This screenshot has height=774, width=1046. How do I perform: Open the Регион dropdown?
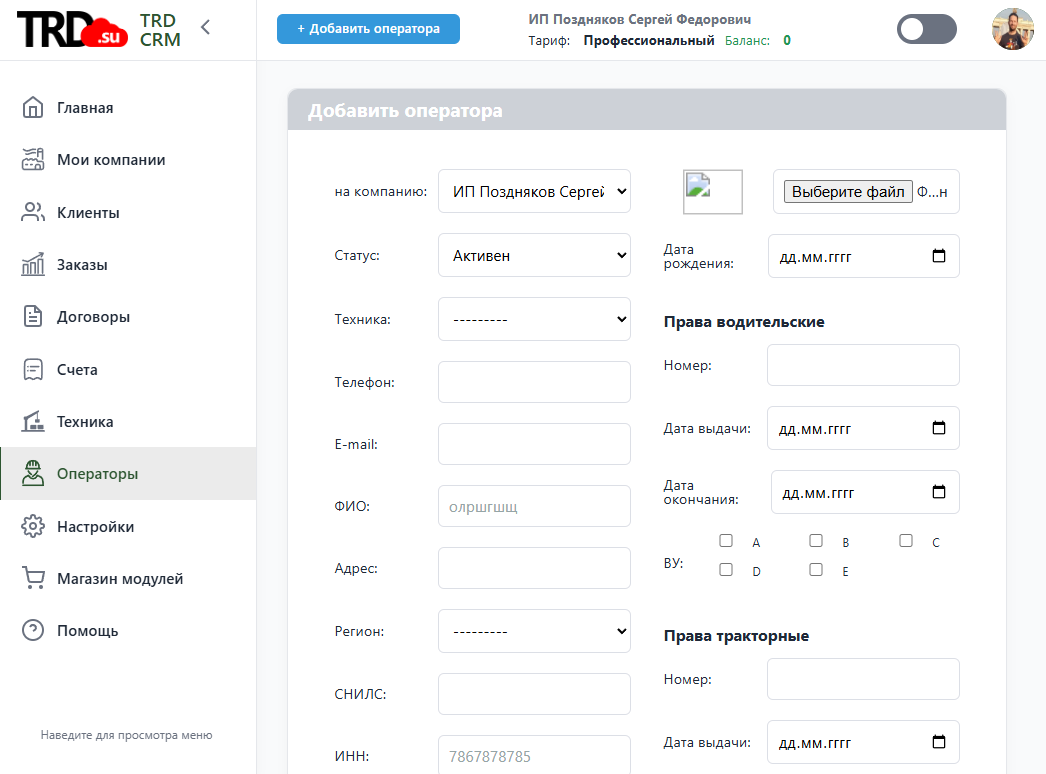coord(534,631)
